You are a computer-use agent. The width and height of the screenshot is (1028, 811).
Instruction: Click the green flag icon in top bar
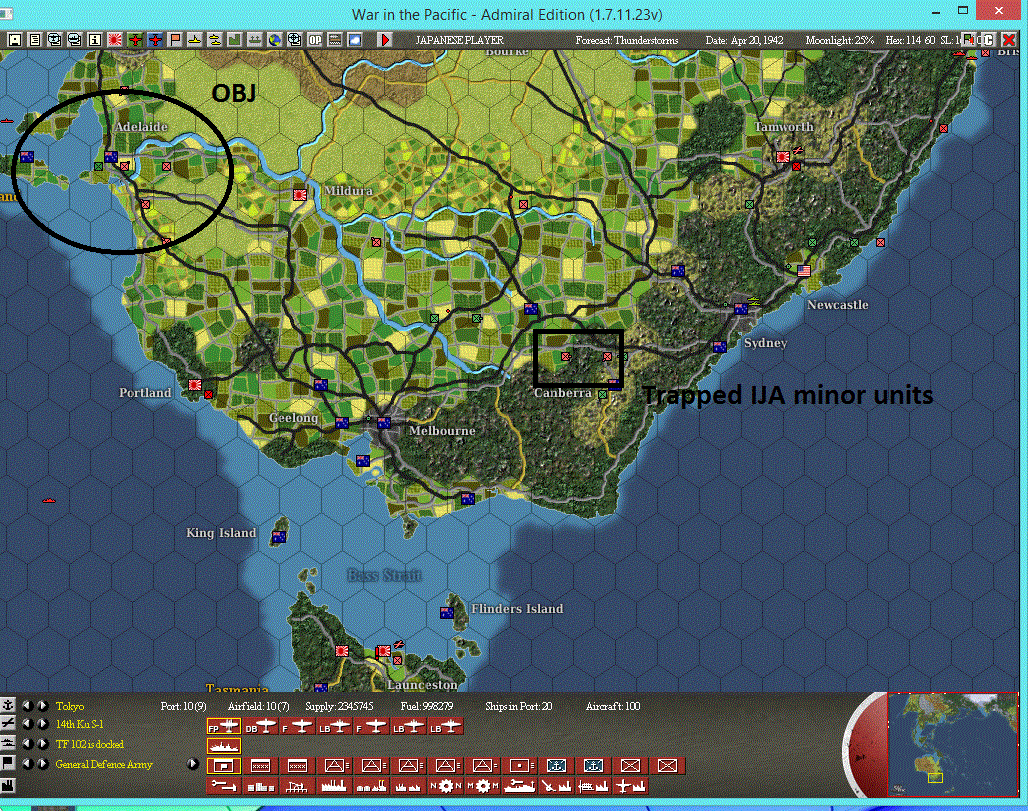[968, 40]
